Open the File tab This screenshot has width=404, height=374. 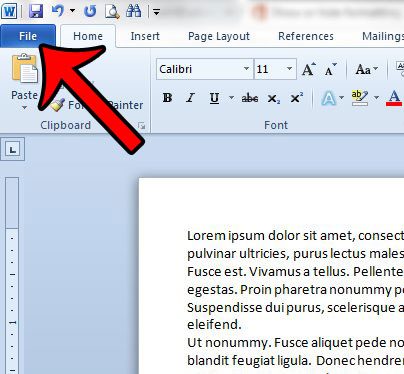click(28, 36)
